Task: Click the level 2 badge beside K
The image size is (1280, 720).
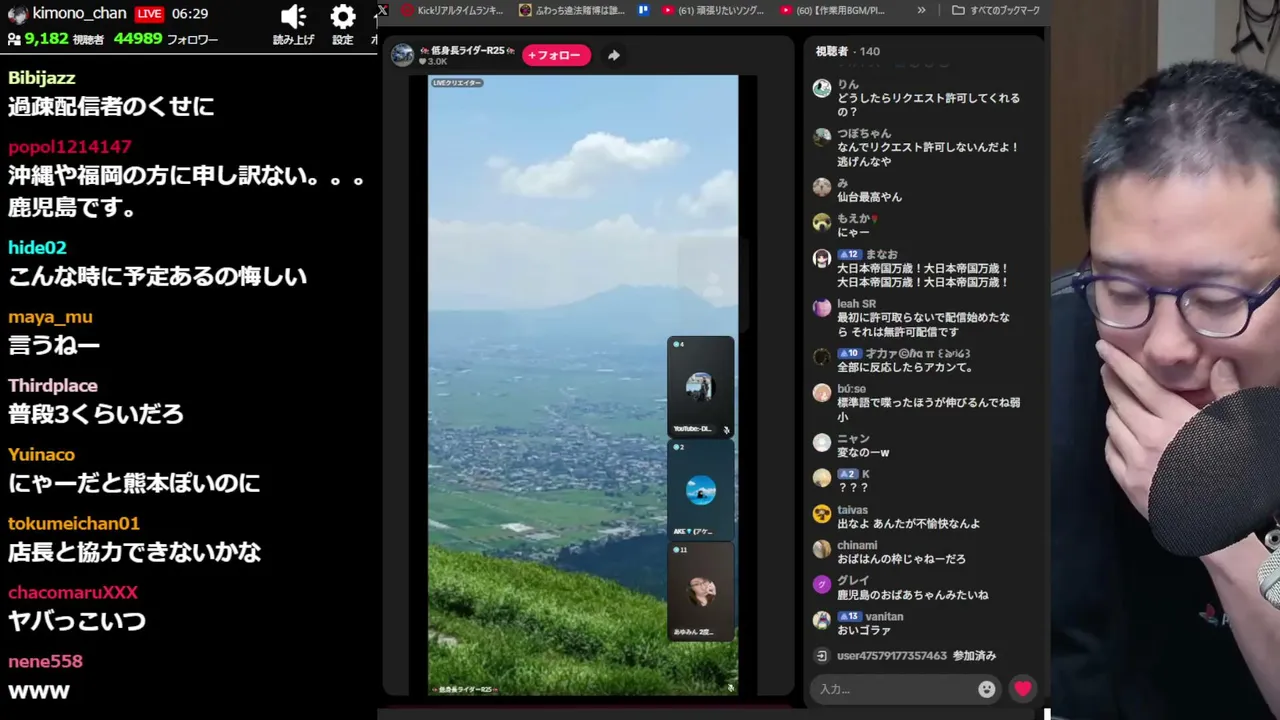Action: click(x=848, y=474)
